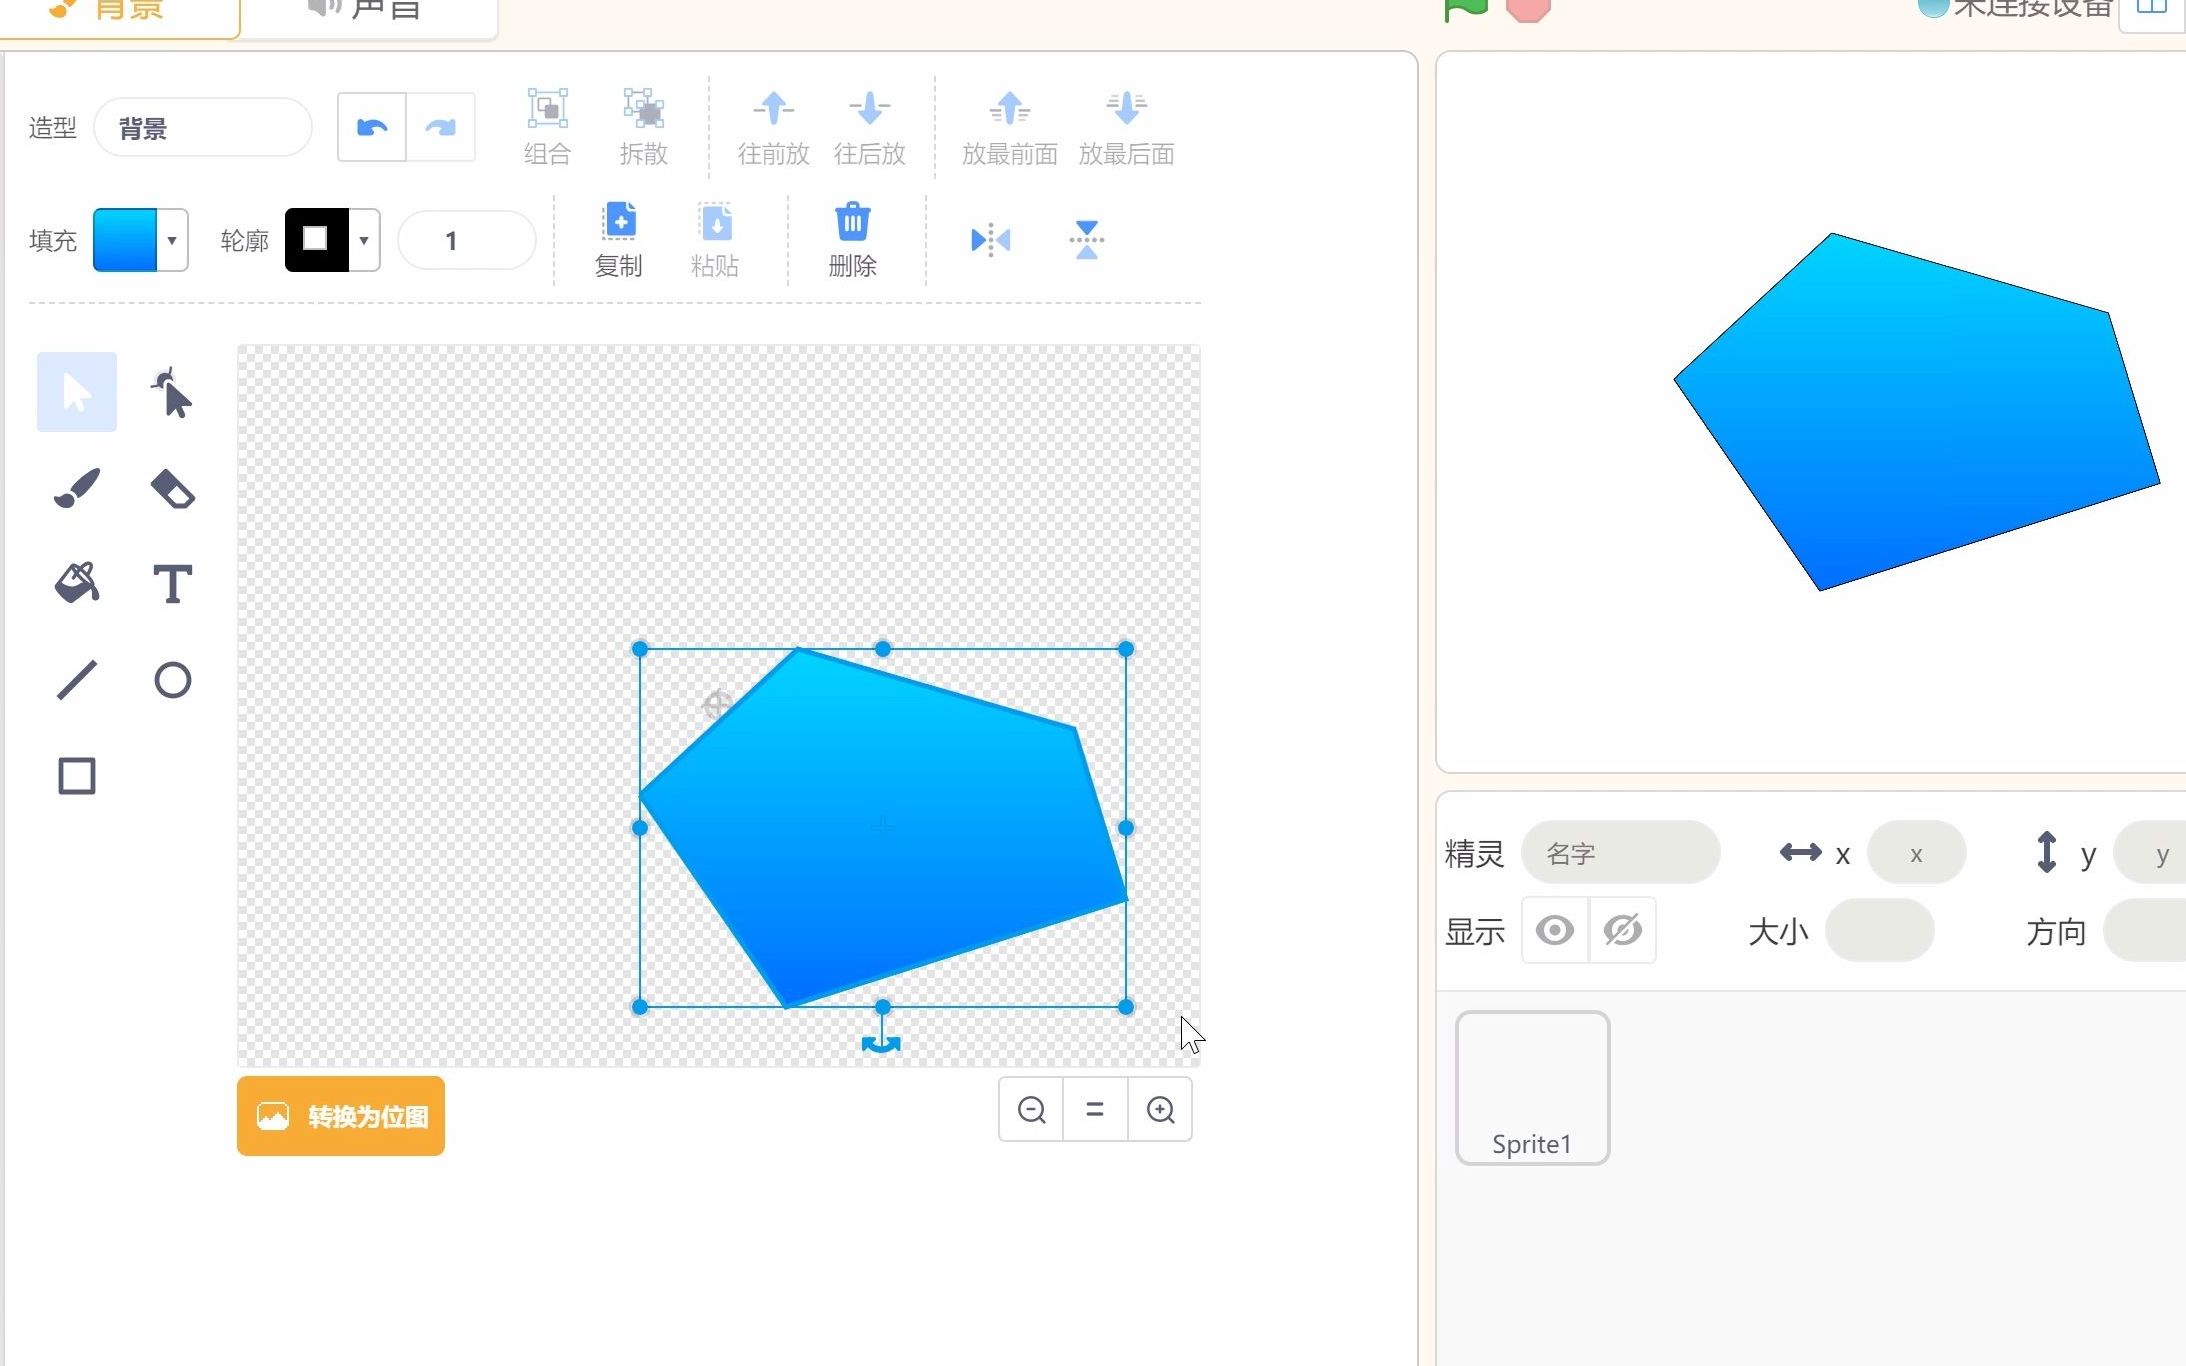Click the 往前放 bring forward icon
Viewport: 2186px width, 1366px height.
click(x=773, y=108)
